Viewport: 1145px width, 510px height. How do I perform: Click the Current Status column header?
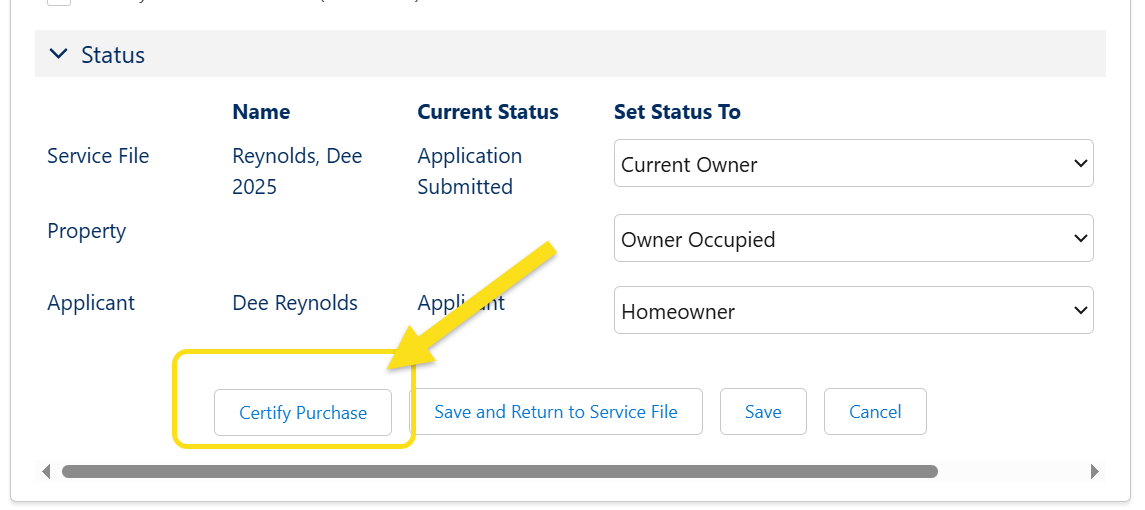[x=488, y=112]
